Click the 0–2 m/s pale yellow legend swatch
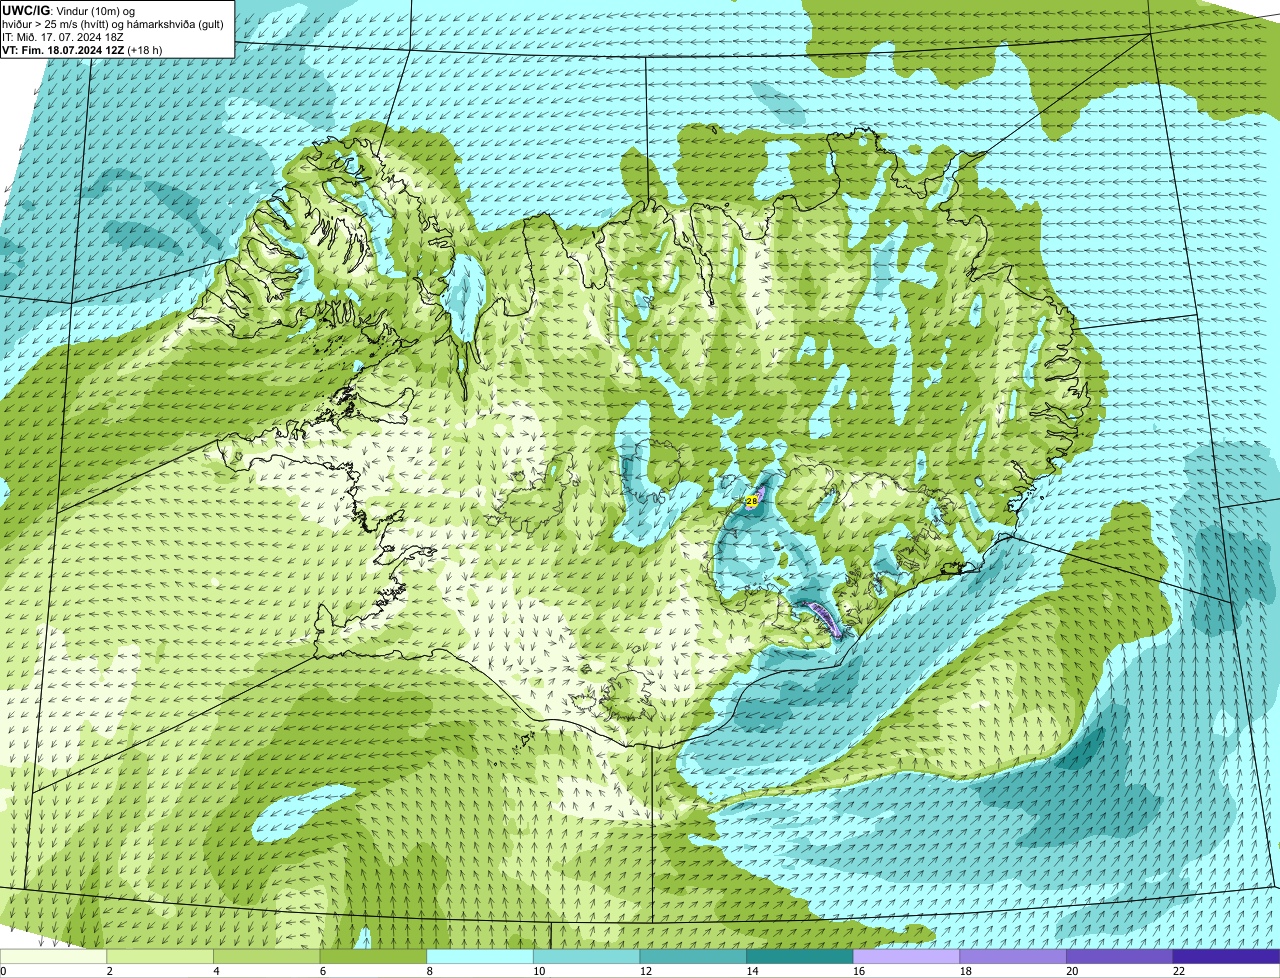 [x=53, y=956]
